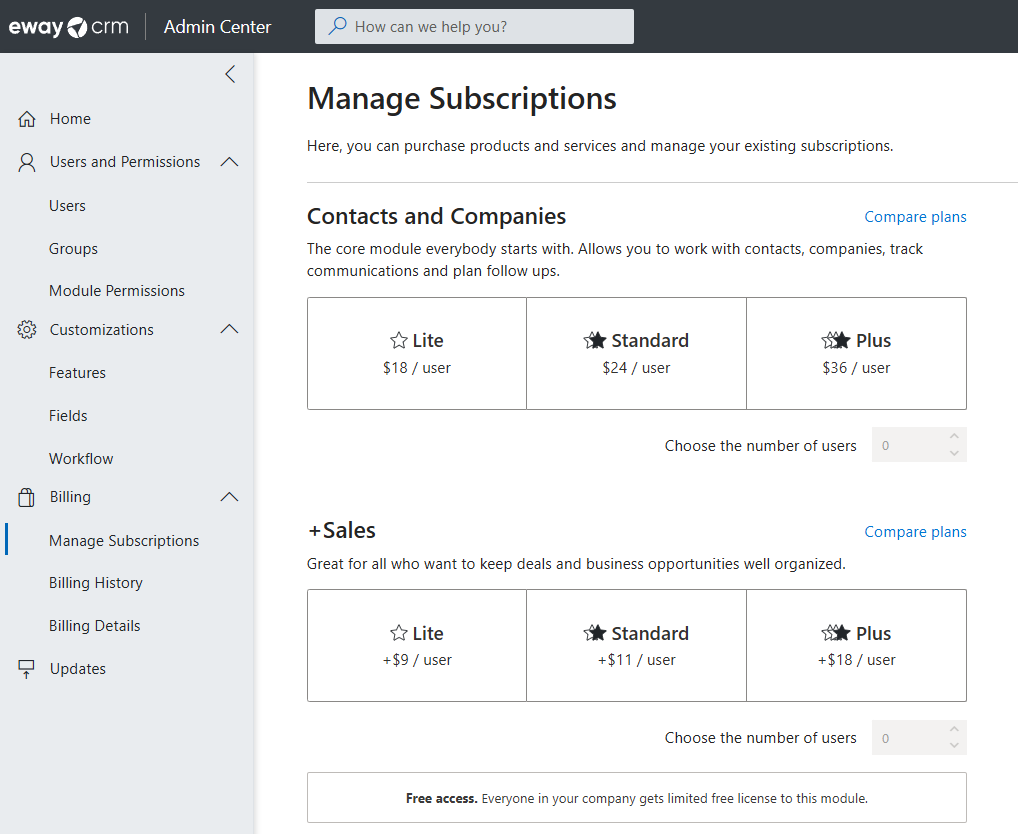Click the Customizations gear icon
The image size is (1018, 834).
[x=27, y=330]
